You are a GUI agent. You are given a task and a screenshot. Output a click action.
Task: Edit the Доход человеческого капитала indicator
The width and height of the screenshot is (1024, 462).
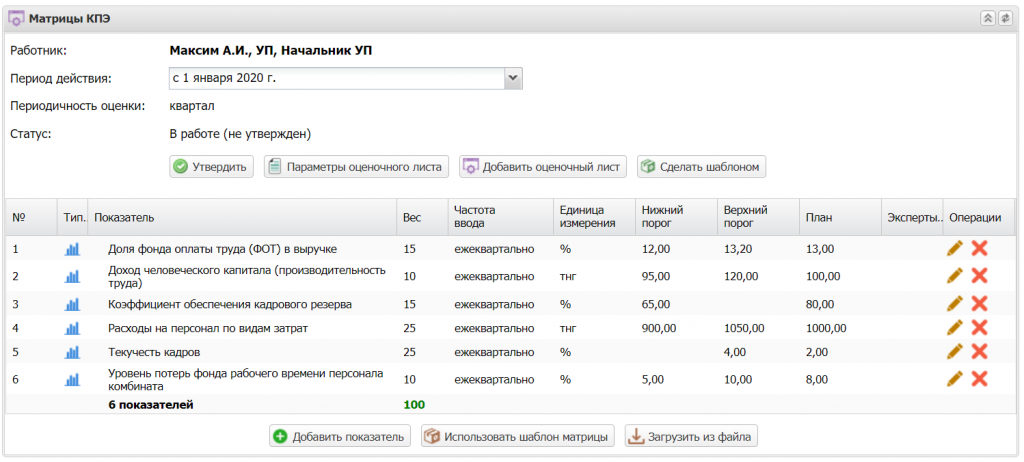(x=955, y=276)
